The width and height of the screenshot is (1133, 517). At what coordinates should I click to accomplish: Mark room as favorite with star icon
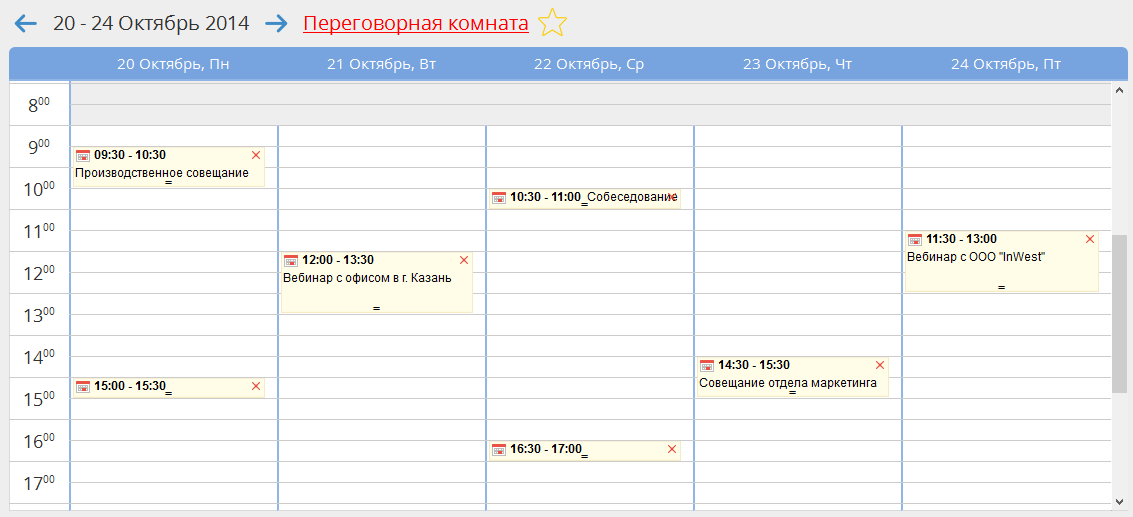[x=552, y=22]
